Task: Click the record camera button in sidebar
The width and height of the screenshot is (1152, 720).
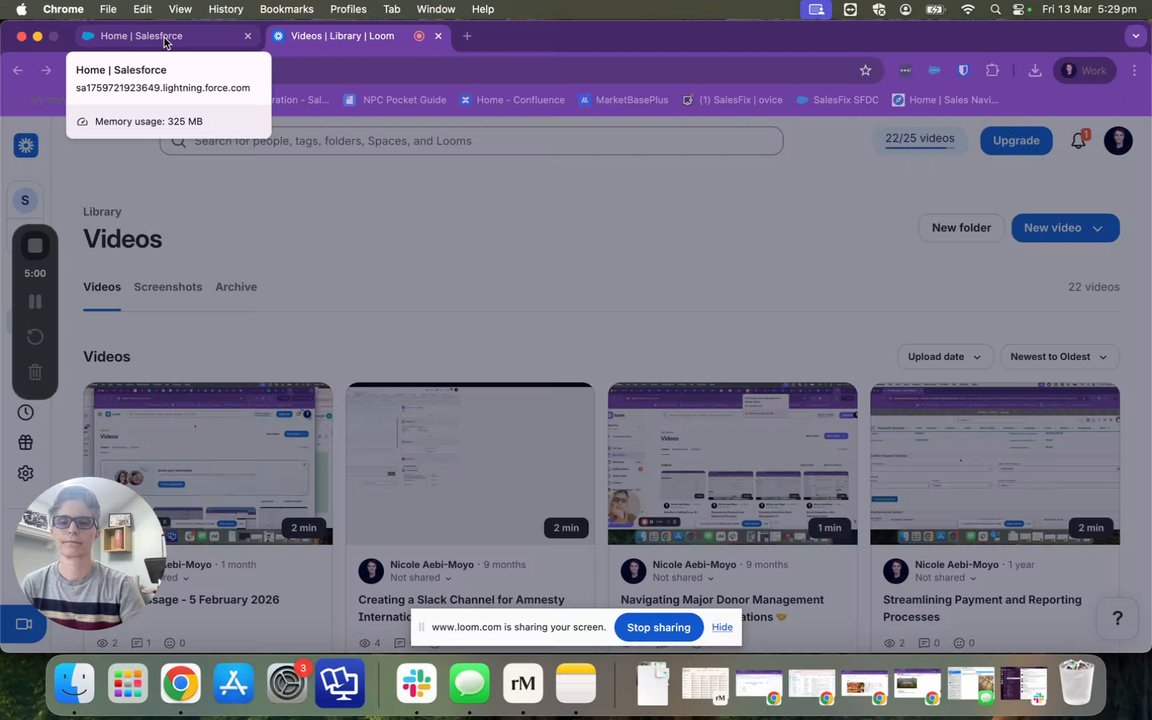Action: pos(24,624)
